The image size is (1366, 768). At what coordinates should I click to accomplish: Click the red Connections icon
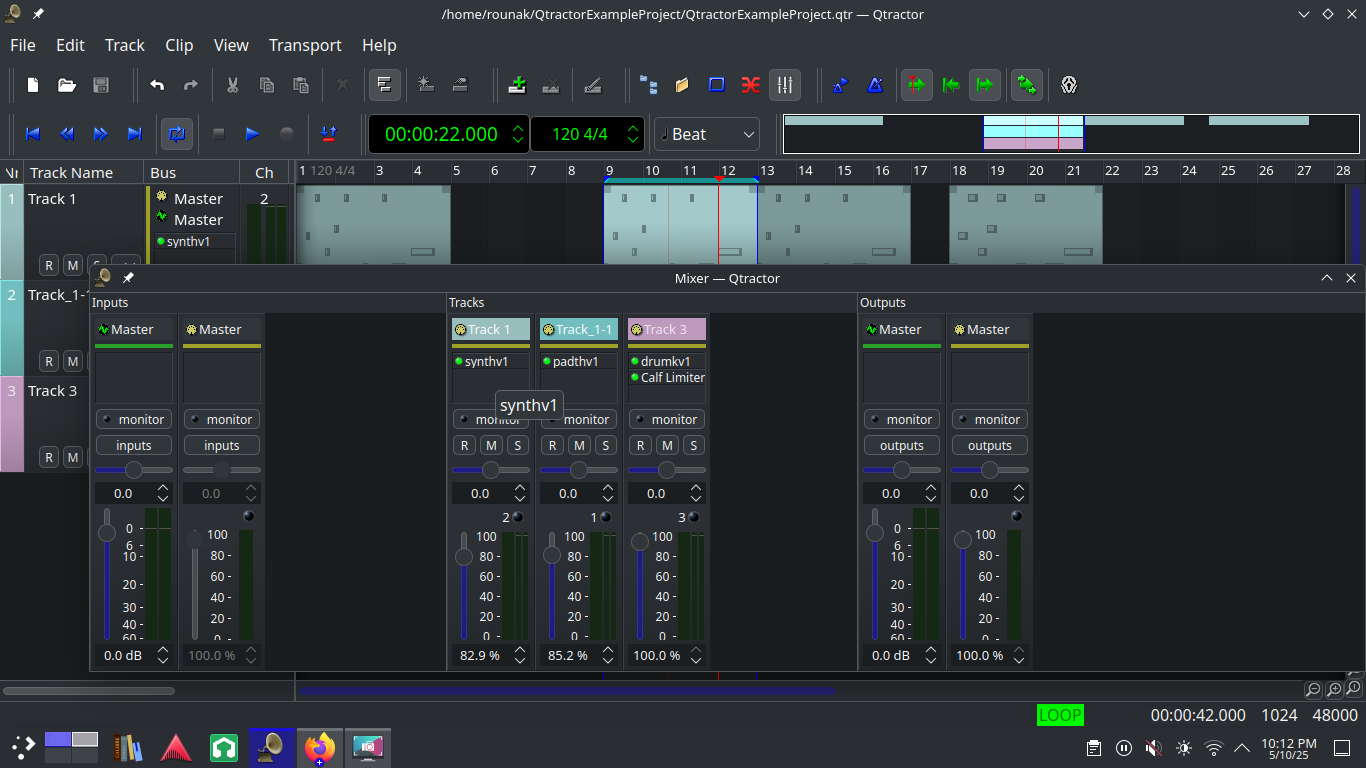pos(750,85)
